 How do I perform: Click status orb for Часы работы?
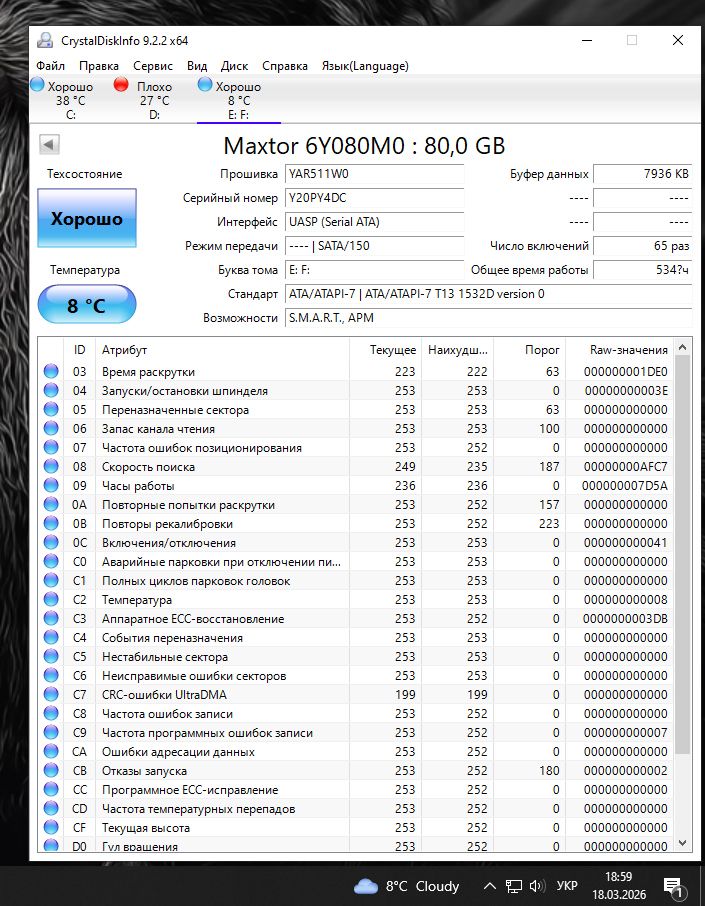tap(51, 485)
